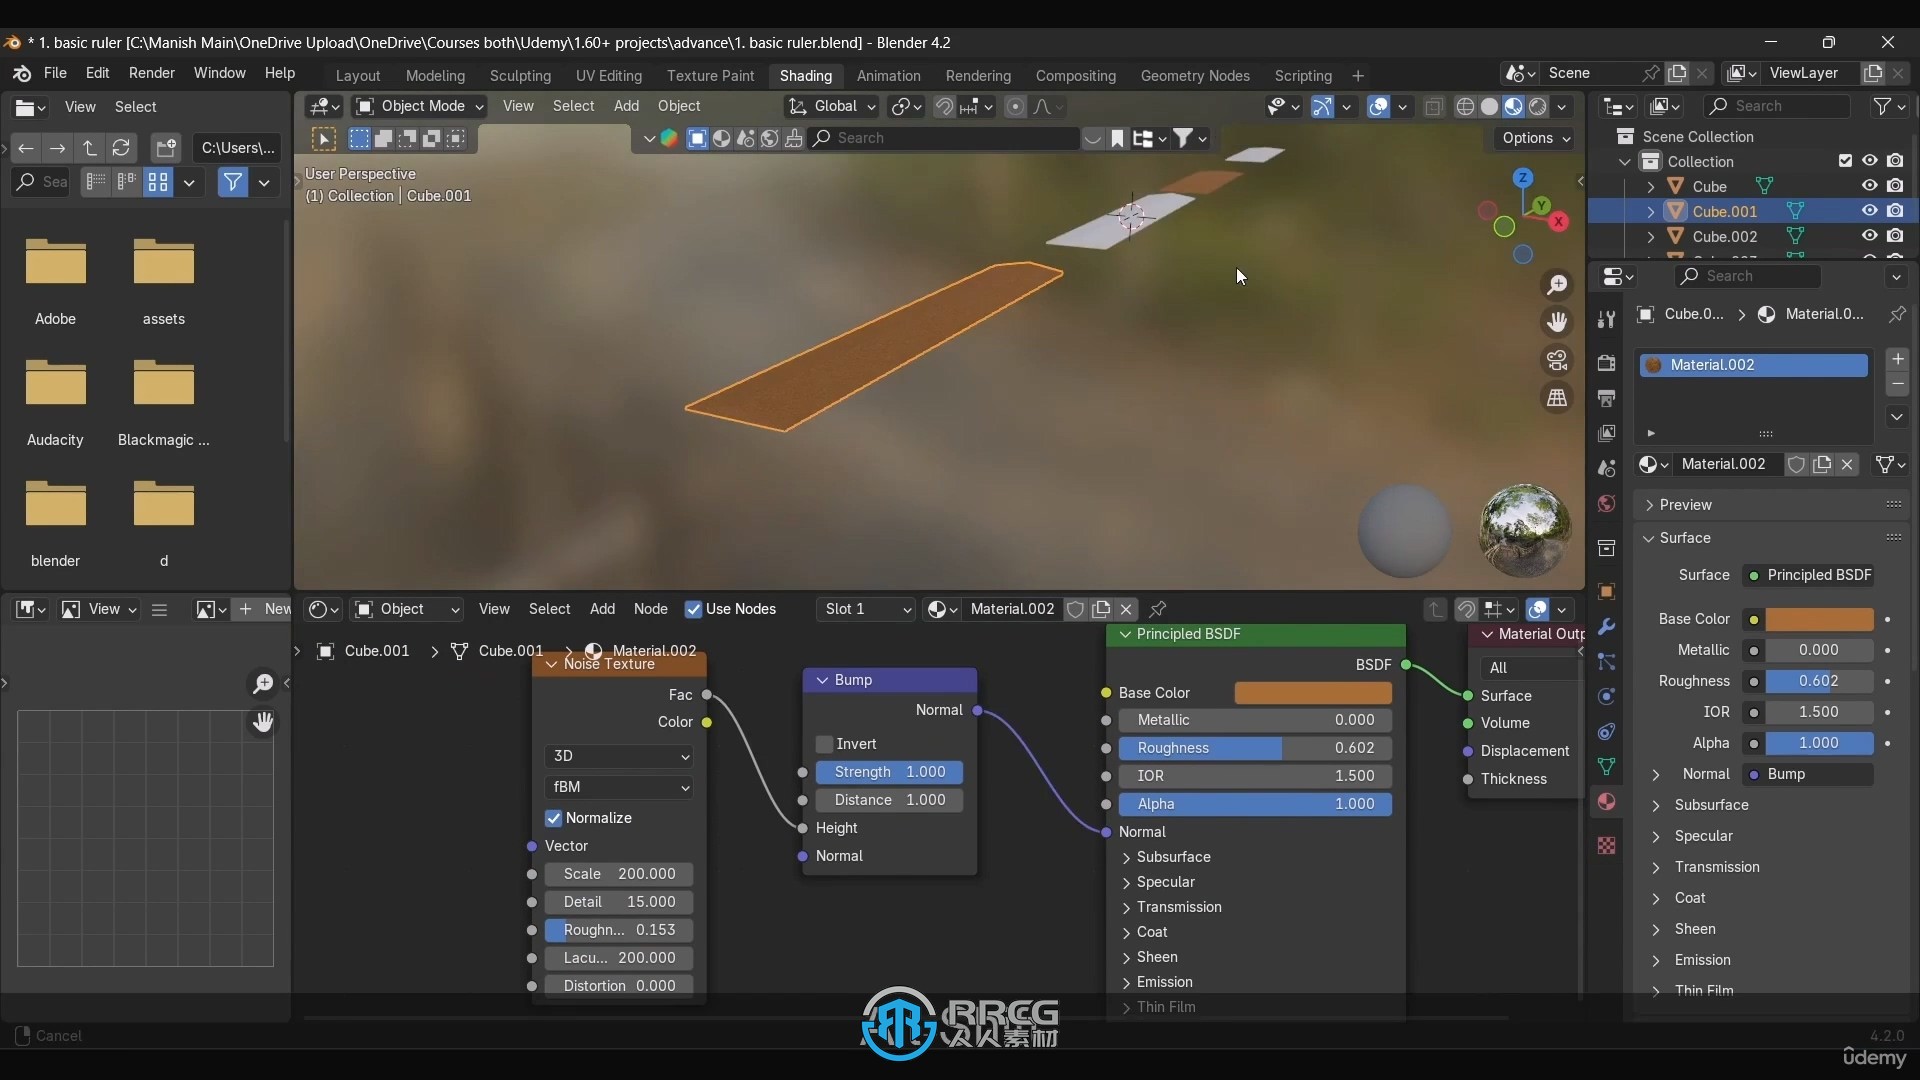Toggle visibility of Cube.002 in outliner
Image resolution: width=1920 pixels, height=1080 pixels.
point(1867,236)
